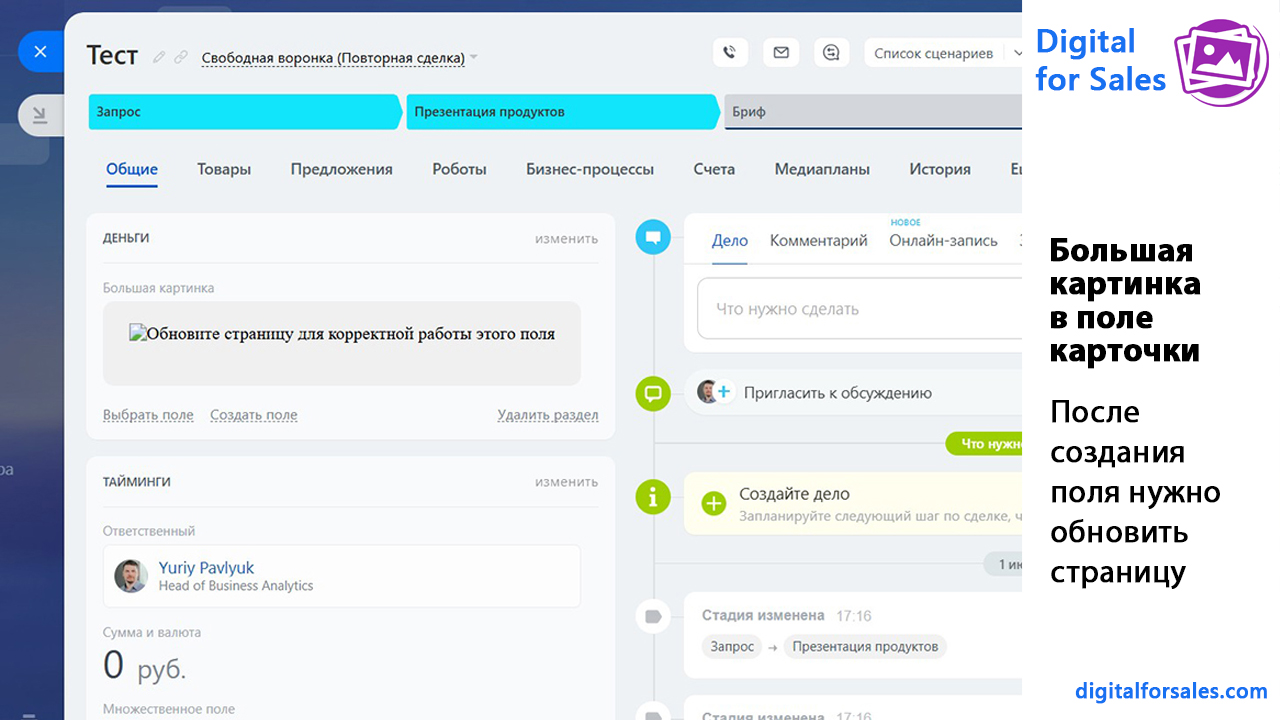Click the phone call icon
The height and width of the screenshot is (720, 1280).
point(730,53)
